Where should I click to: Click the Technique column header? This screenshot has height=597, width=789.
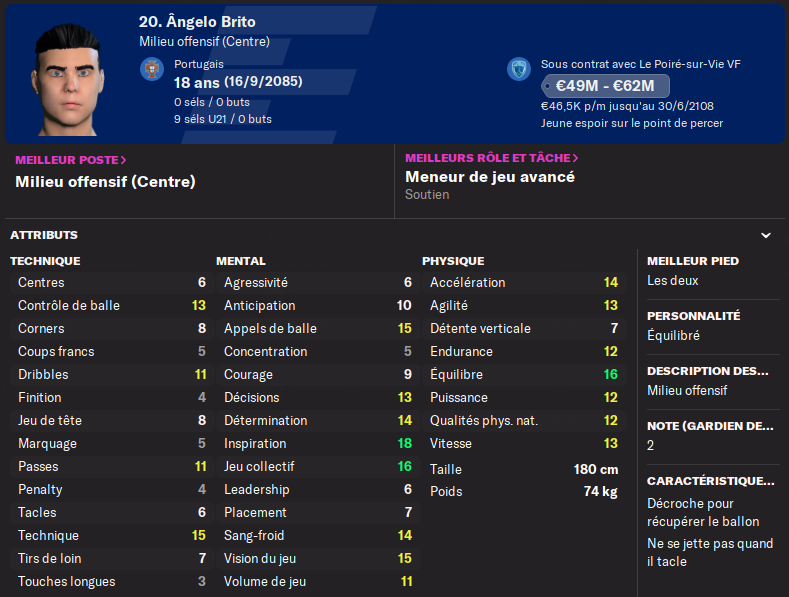point(45,261)
